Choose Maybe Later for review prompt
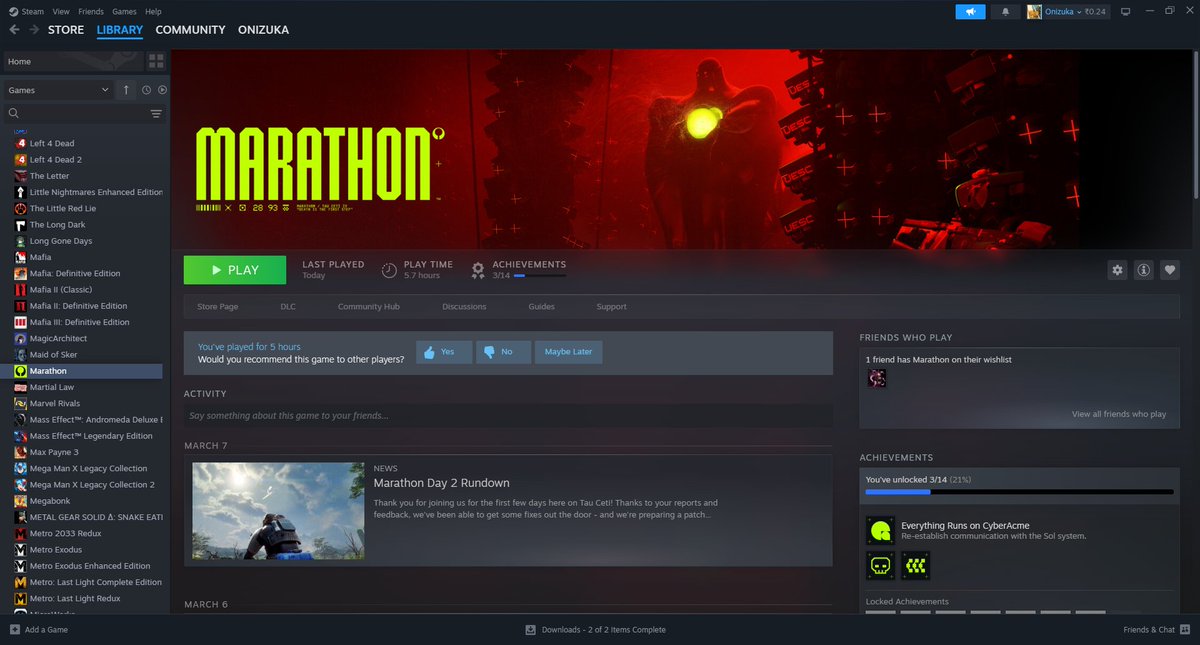 click(x=569, y=352)
